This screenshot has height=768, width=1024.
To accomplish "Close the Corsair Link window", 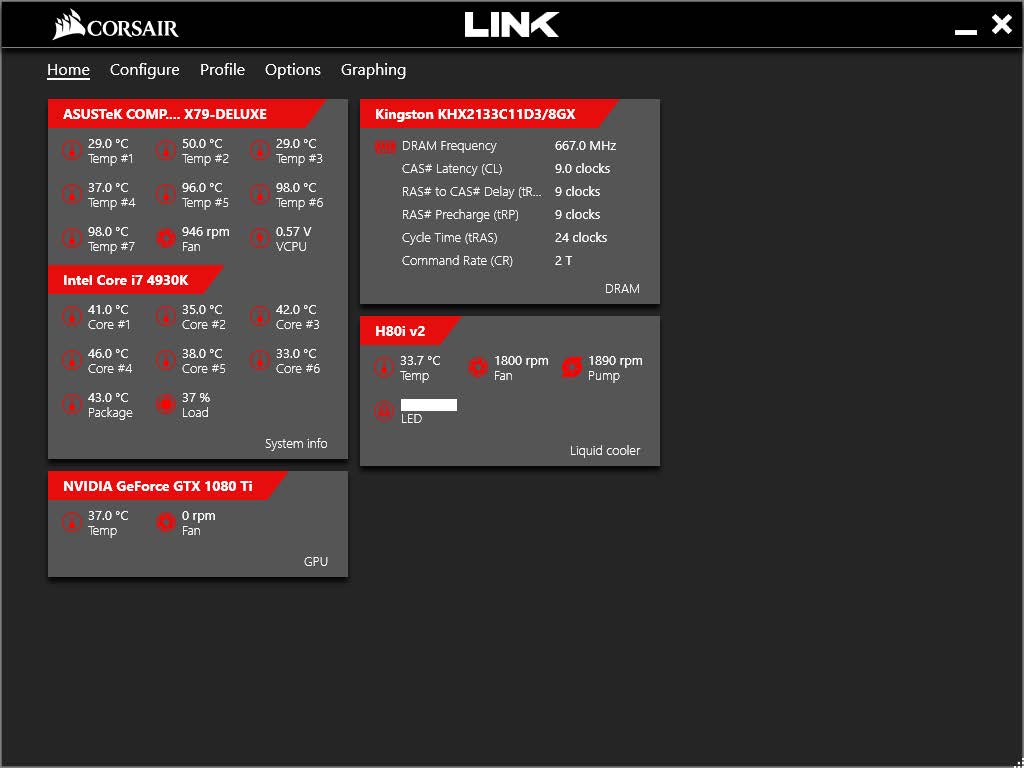I will pyautogui.click(x=1001, y=25).
